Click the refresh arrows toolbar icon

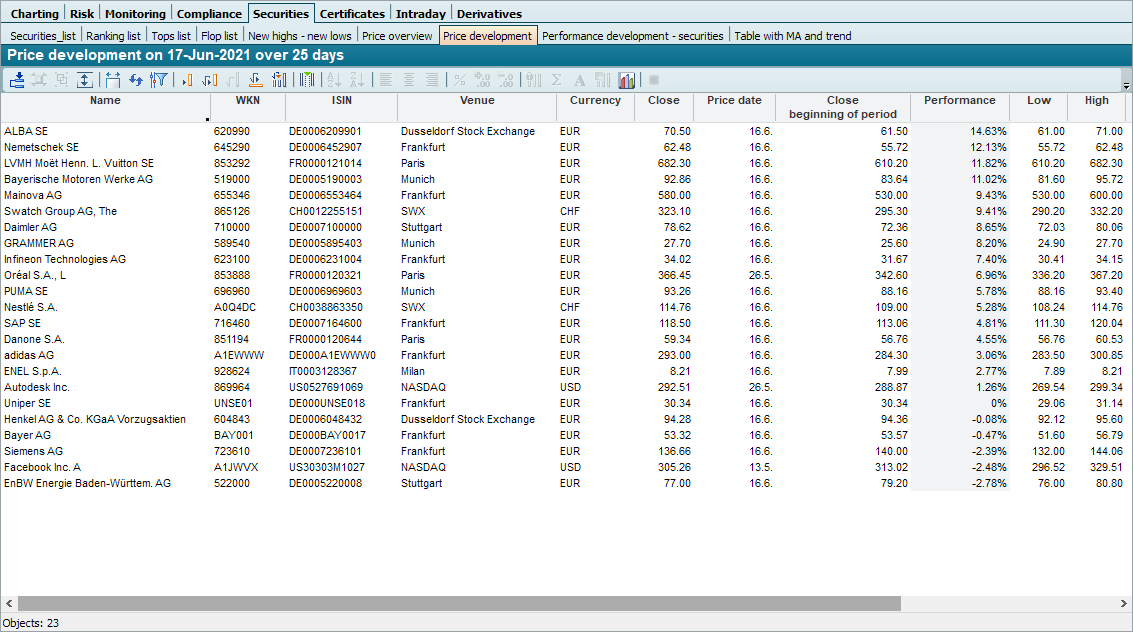coord(136,80)
